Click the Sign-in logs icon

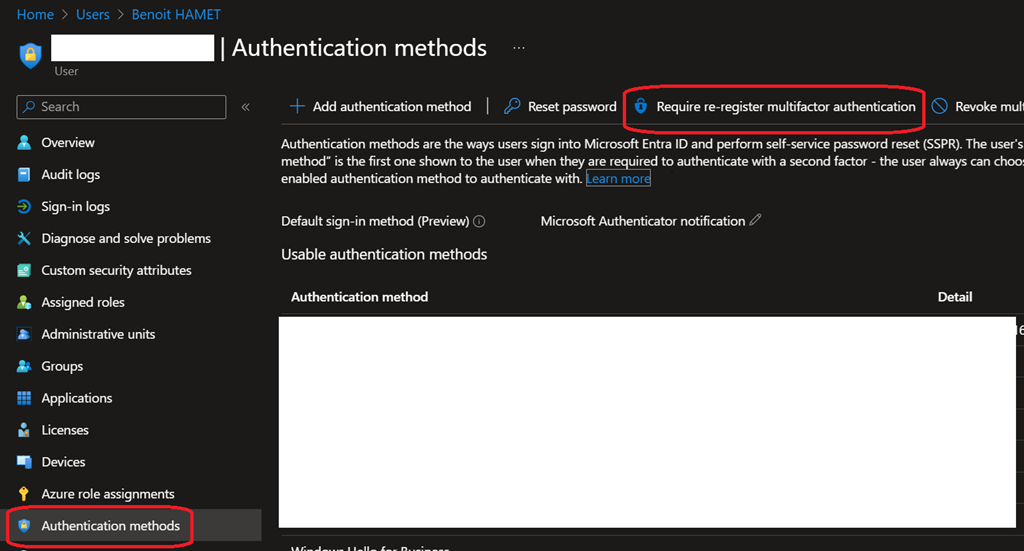[25, 207]
